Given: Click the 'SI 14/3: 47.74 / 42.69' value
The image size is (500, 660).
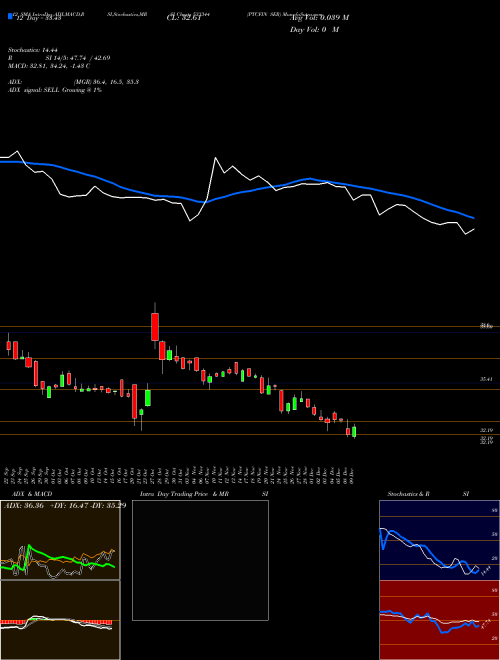Looking at the screenshot, I should pos(78,58).
